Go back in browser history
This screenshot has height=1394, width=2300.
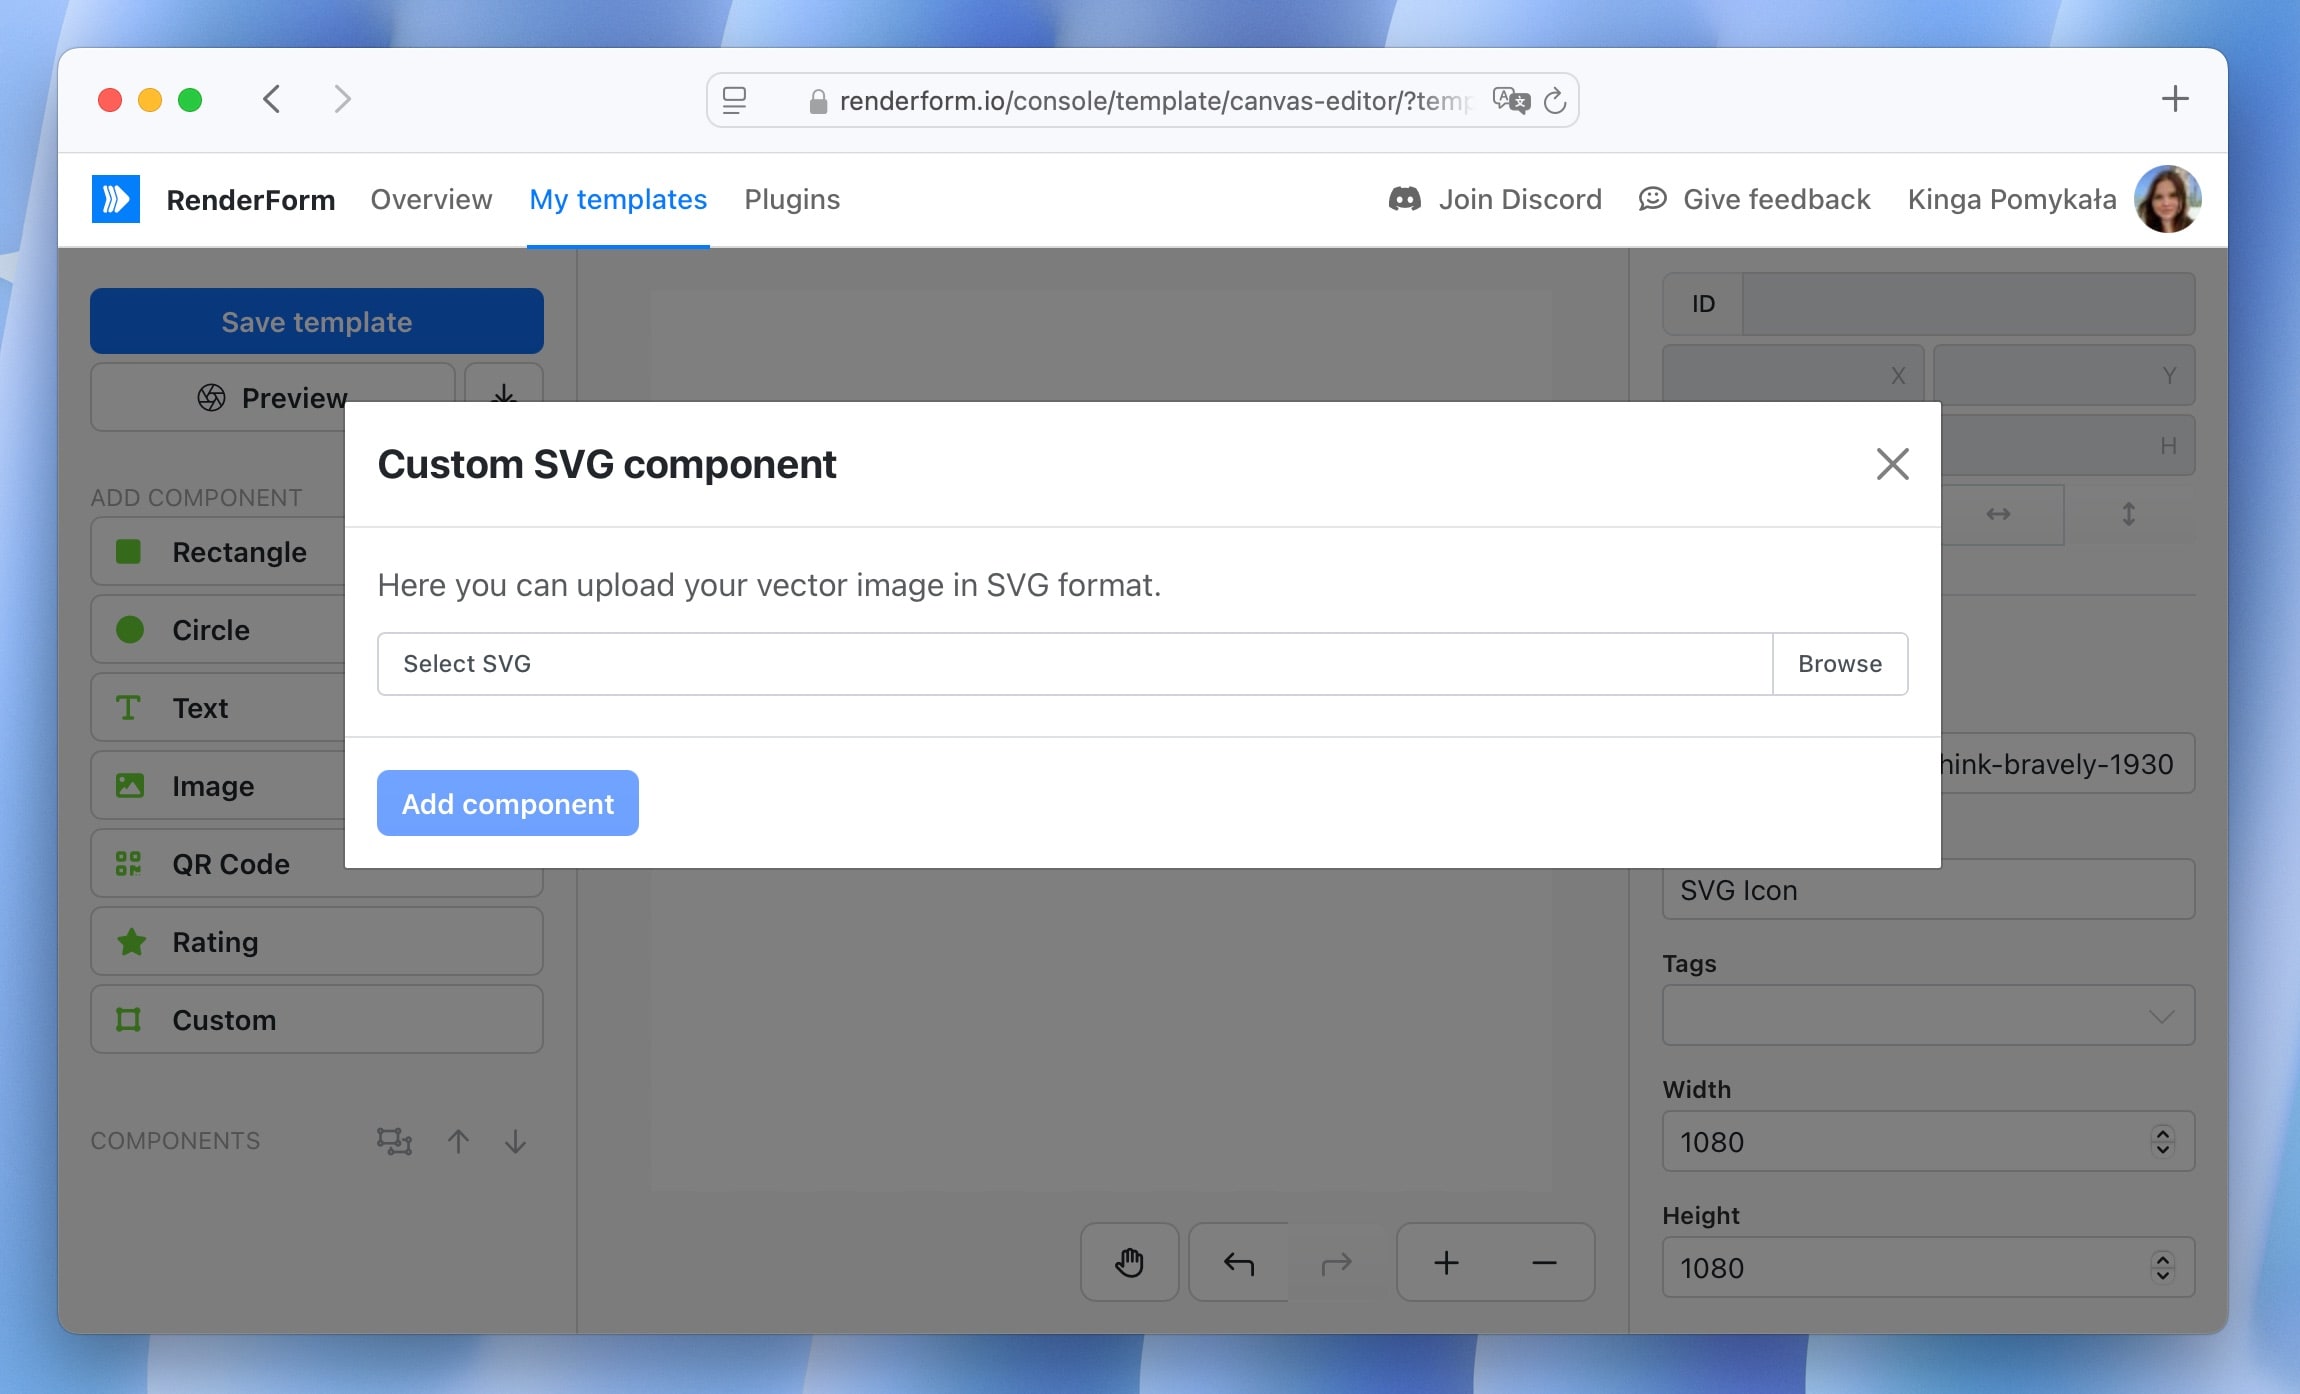271,99
